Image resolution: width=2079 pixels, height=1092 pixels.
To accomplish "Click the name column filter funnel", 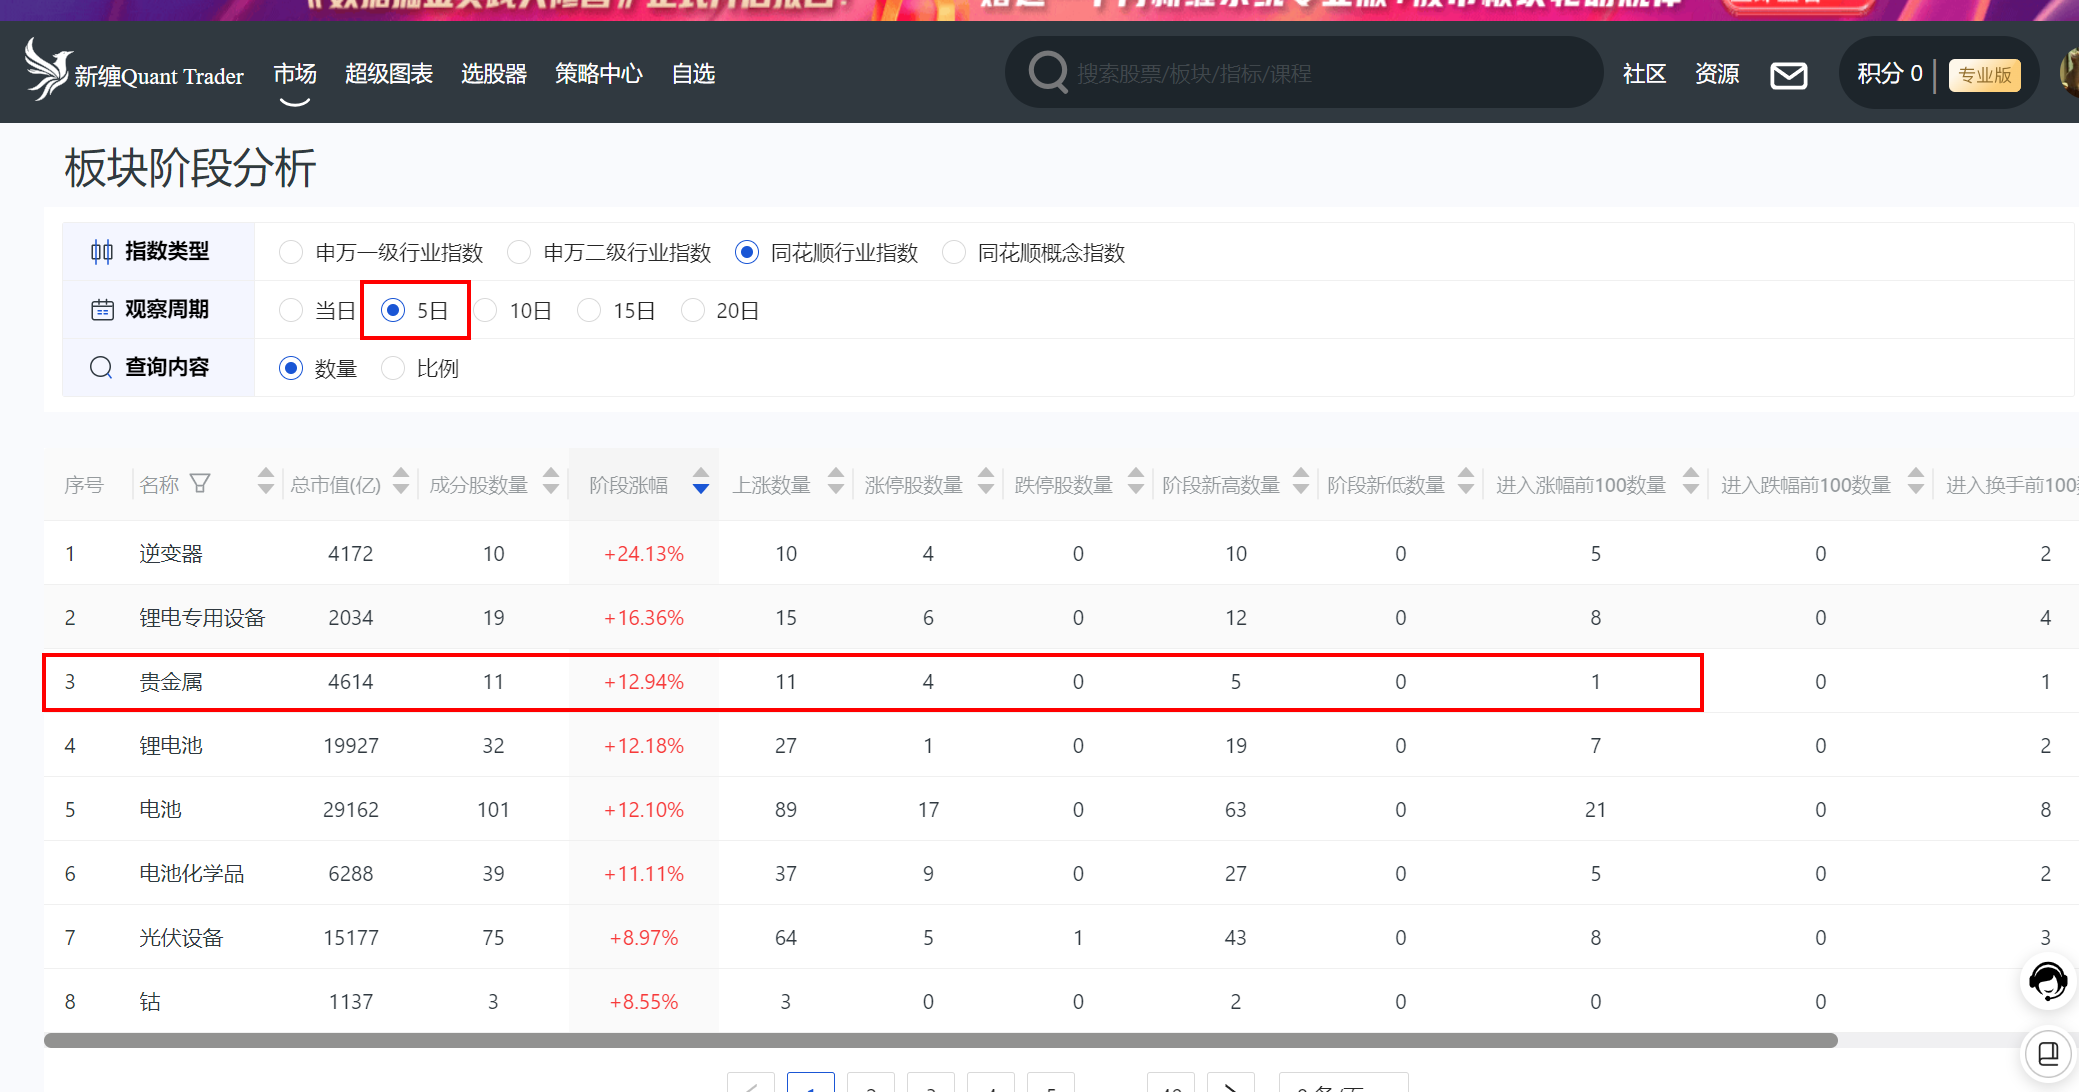I will click(x=200, y=484).
